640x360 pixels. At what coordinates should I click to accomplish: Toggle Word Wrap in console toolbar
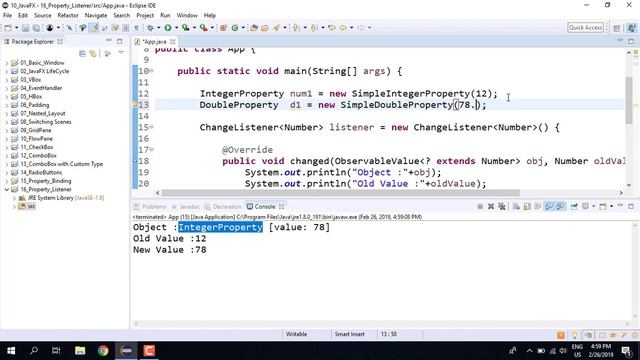538,207
